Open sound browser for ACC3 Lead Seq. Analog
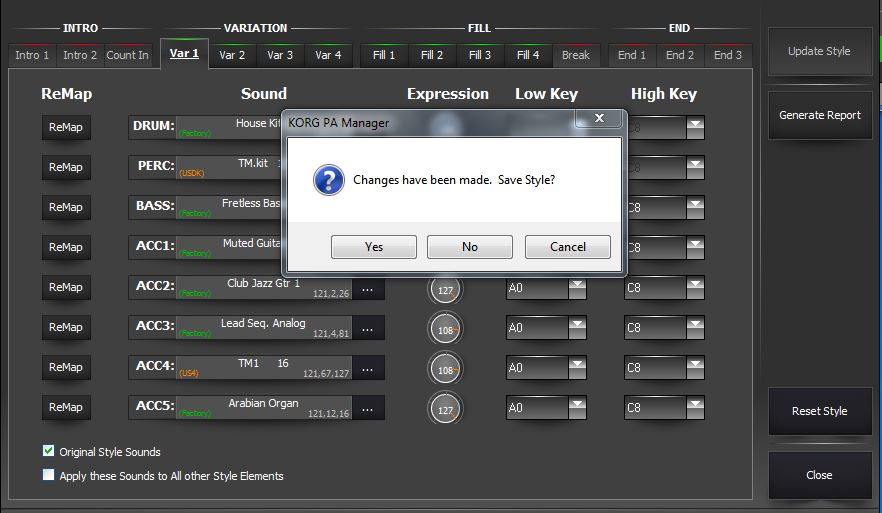The image size is (882, 513). (x=367, y=328)
